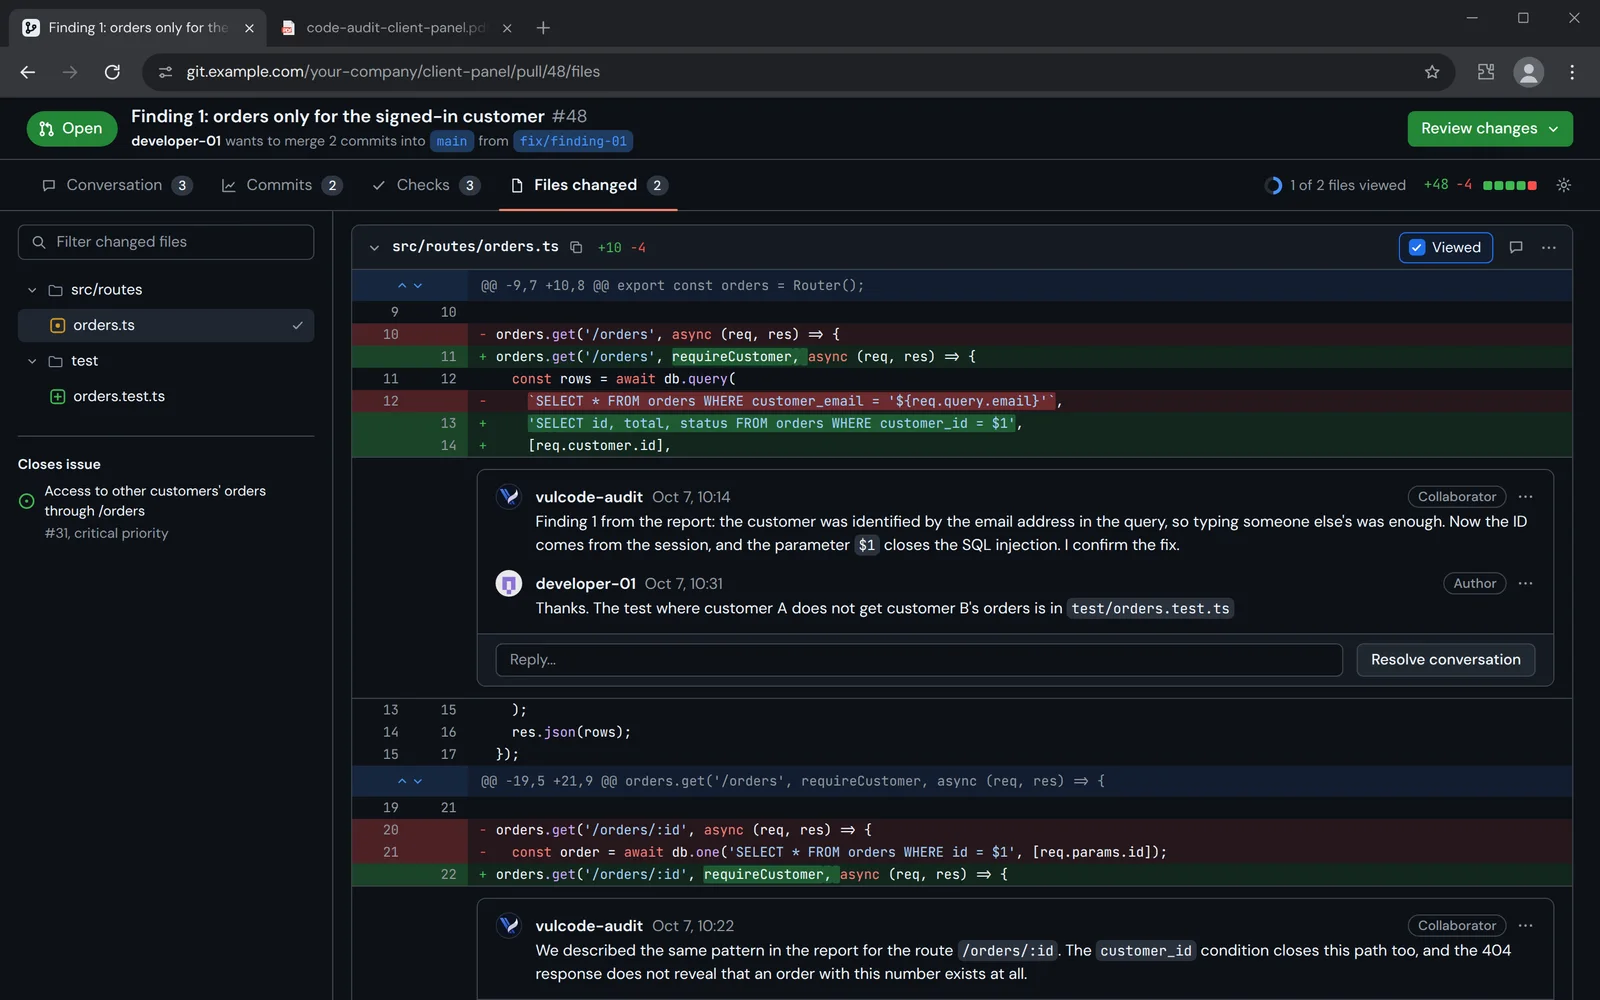The image size is (1600, 1000).
Task: Copy the src/routes/orders.ts file path
Action: tap(576, 247)
